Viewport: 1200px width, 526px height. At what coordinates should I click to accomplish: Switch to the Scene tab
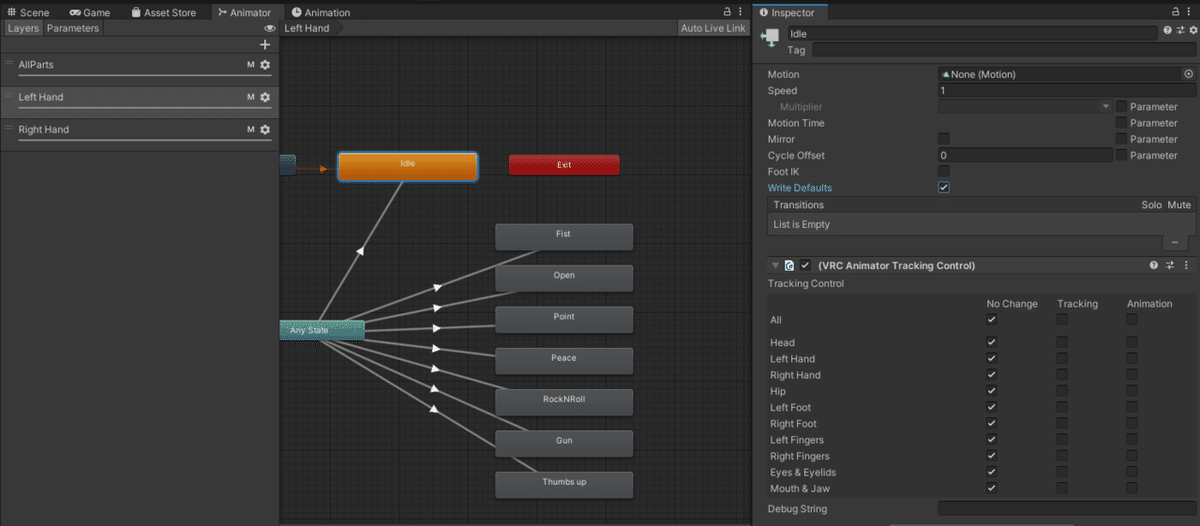28,13
